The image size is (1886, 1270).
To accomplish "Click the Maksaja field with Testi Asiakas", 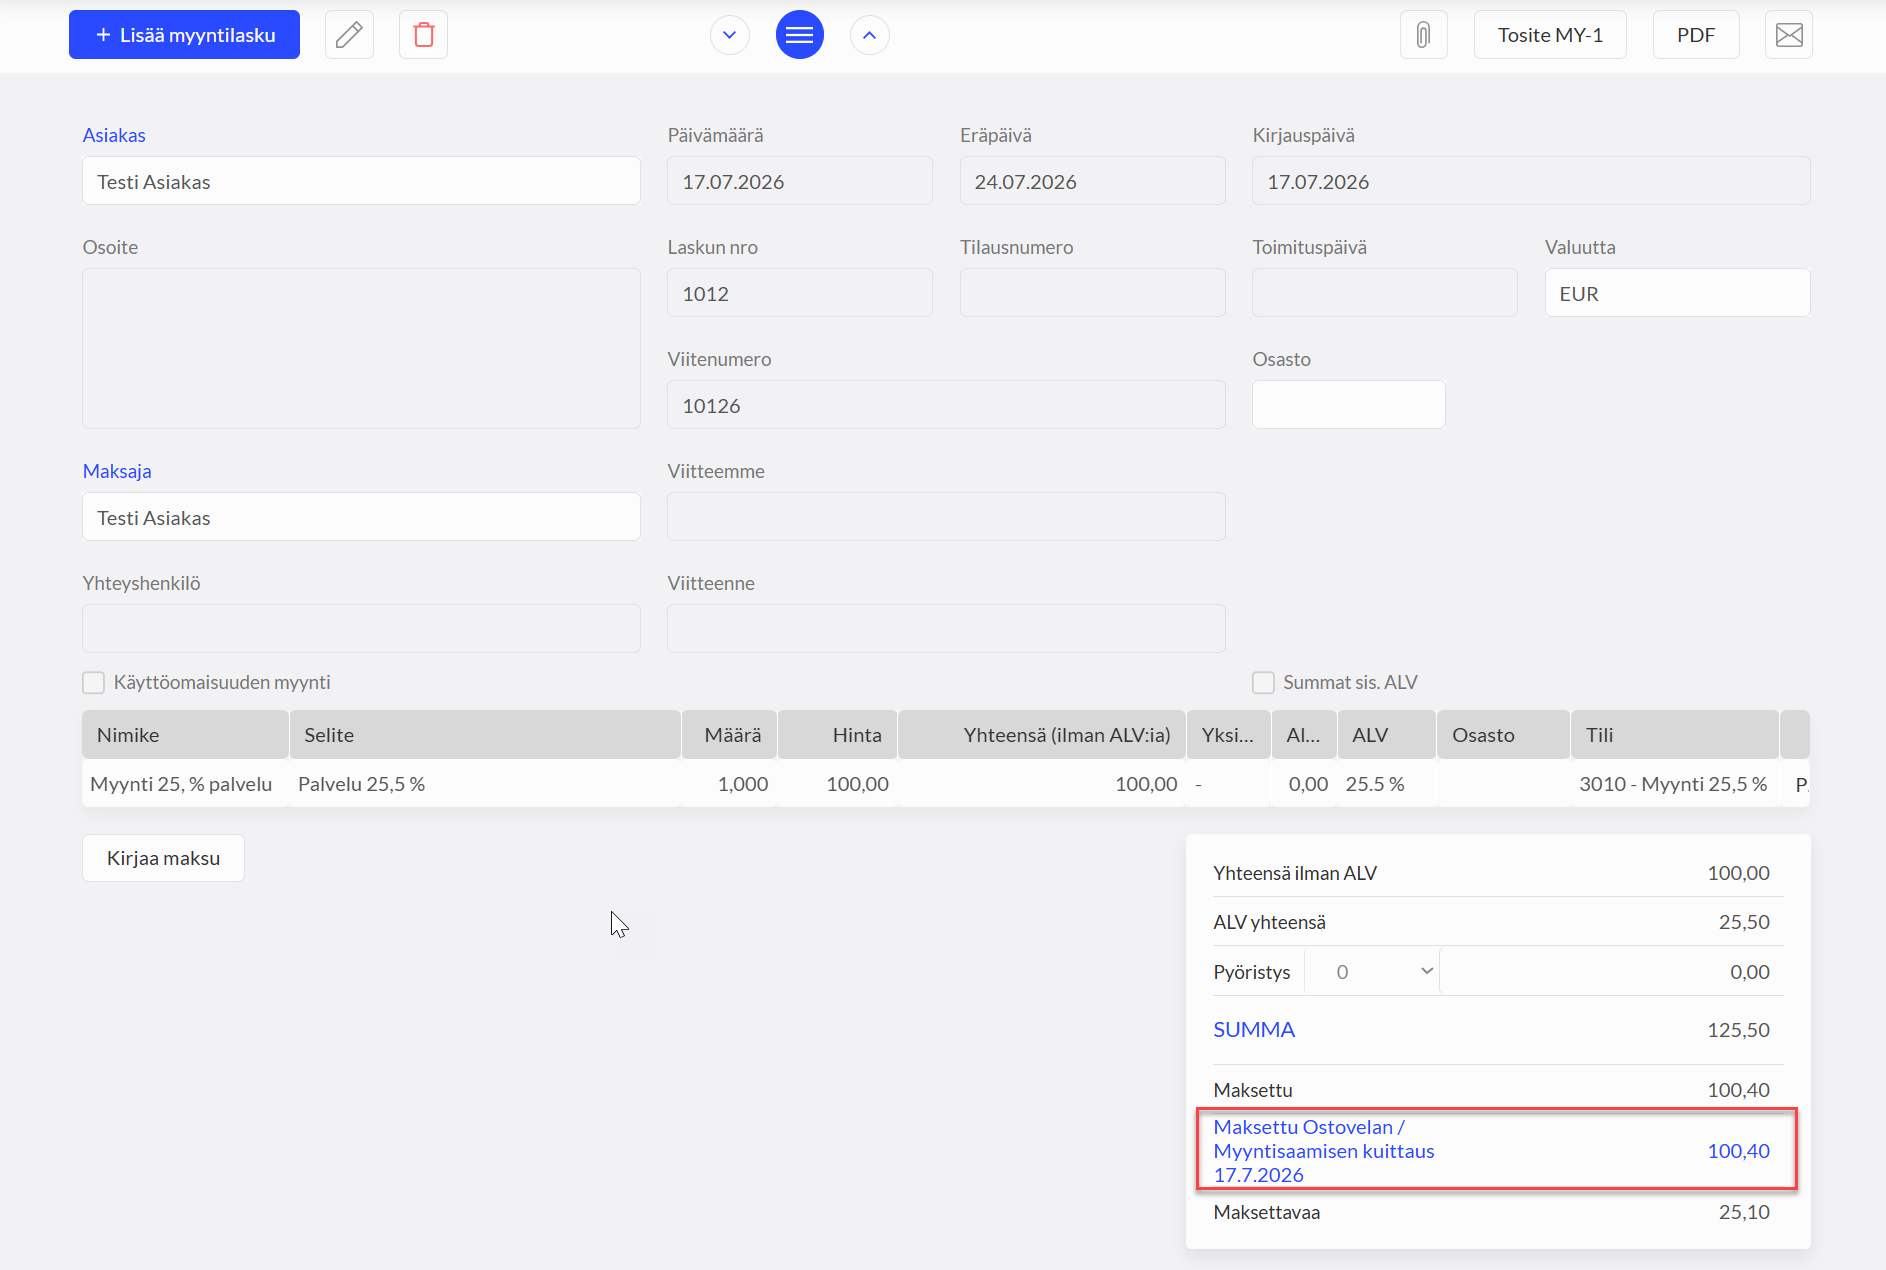I will point(361,517).
